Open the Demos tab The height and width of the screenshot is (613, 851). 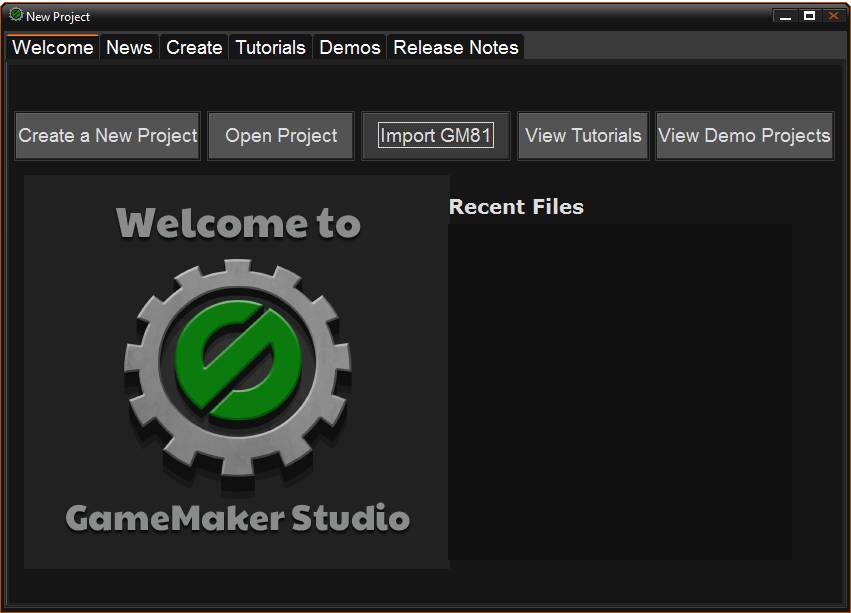click(350, 47)
